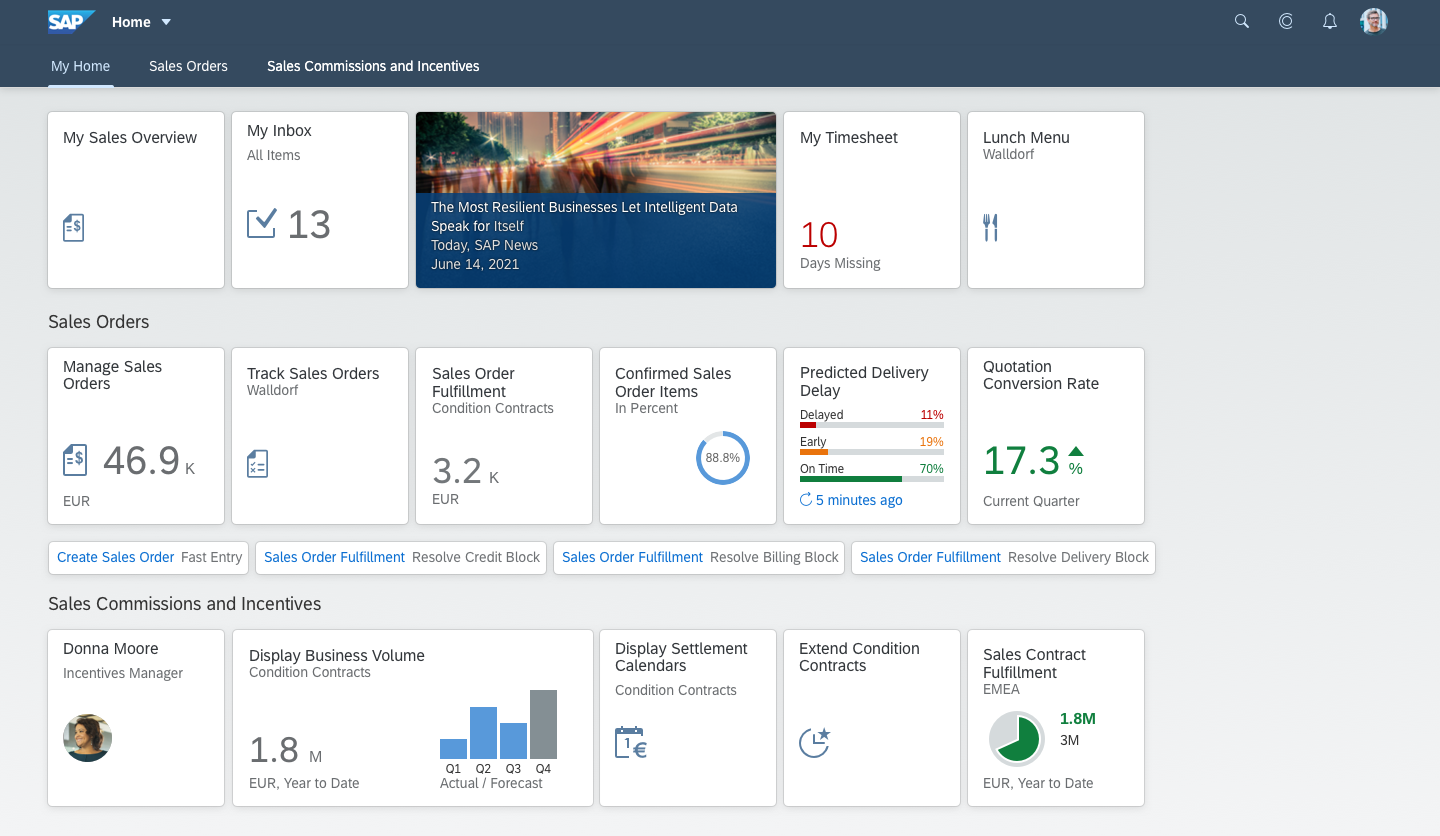
Task: Open the notifications bell
Action: [x=1330, y=21]
